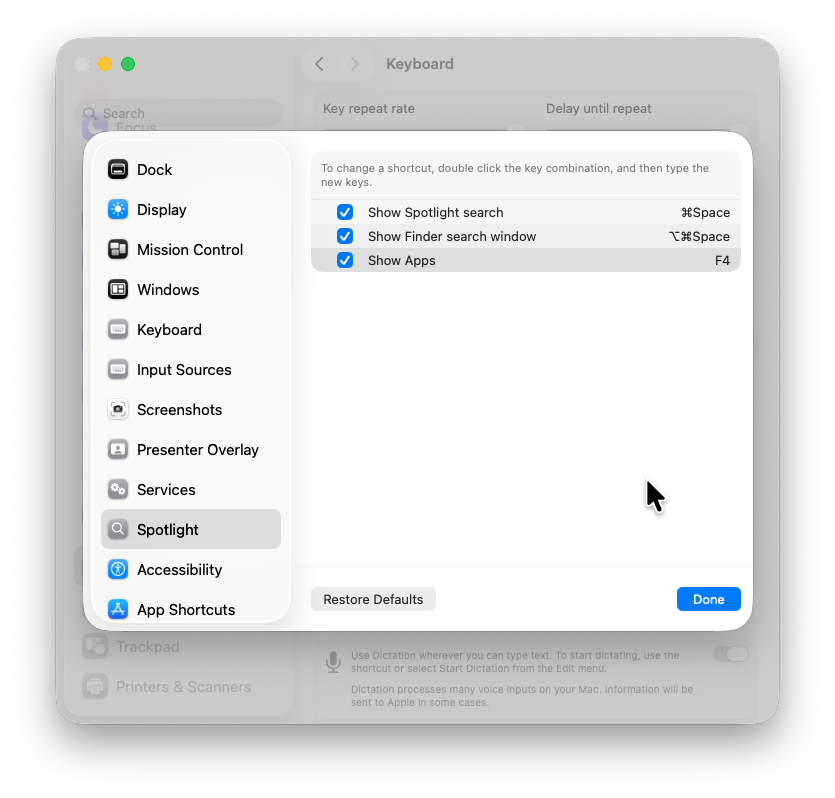Select the F4 shortcut for Show Apps

722,261
